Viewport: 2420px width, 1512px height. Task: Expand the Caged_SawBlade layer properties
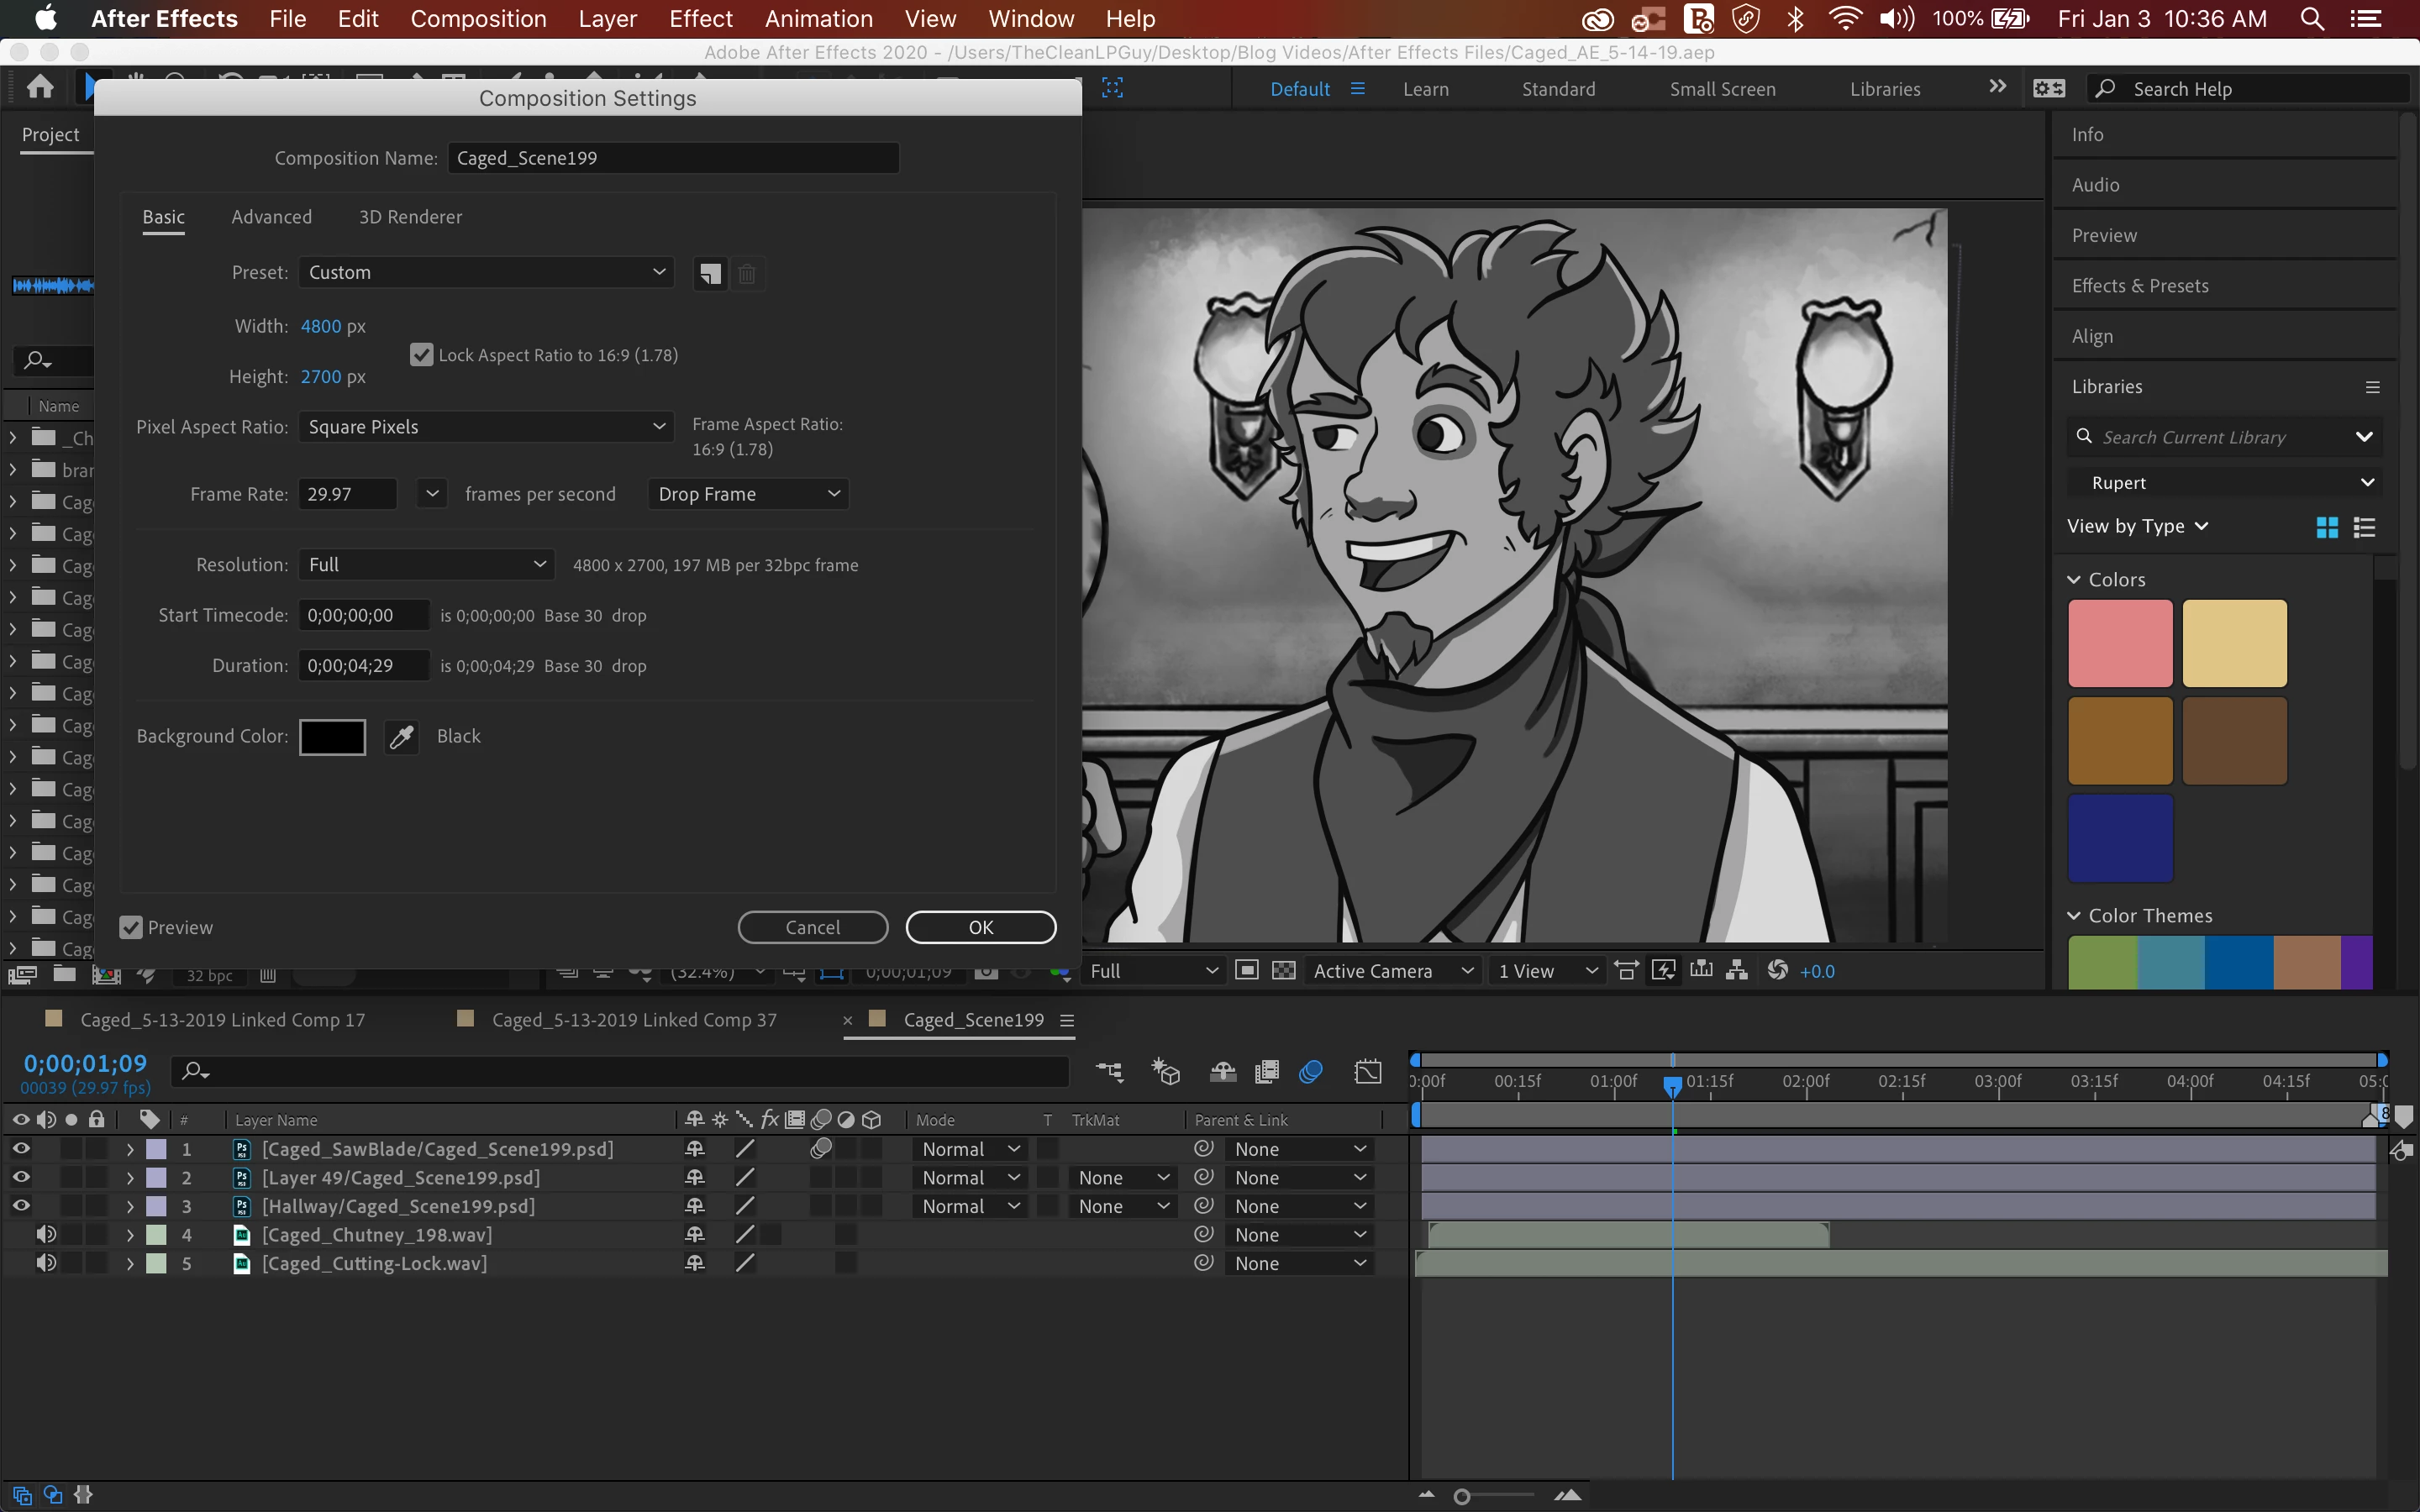click(x=130, y=1149)
